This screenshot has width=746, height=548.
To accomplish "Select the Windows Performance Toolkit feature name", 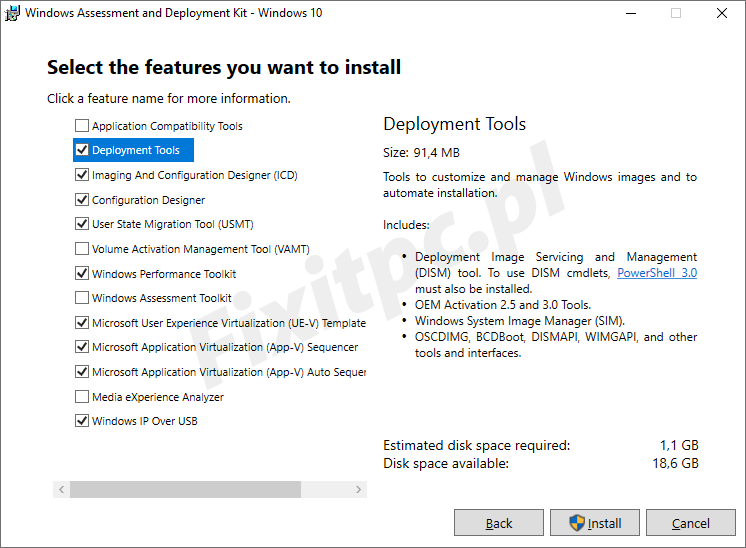I will 164,274.
